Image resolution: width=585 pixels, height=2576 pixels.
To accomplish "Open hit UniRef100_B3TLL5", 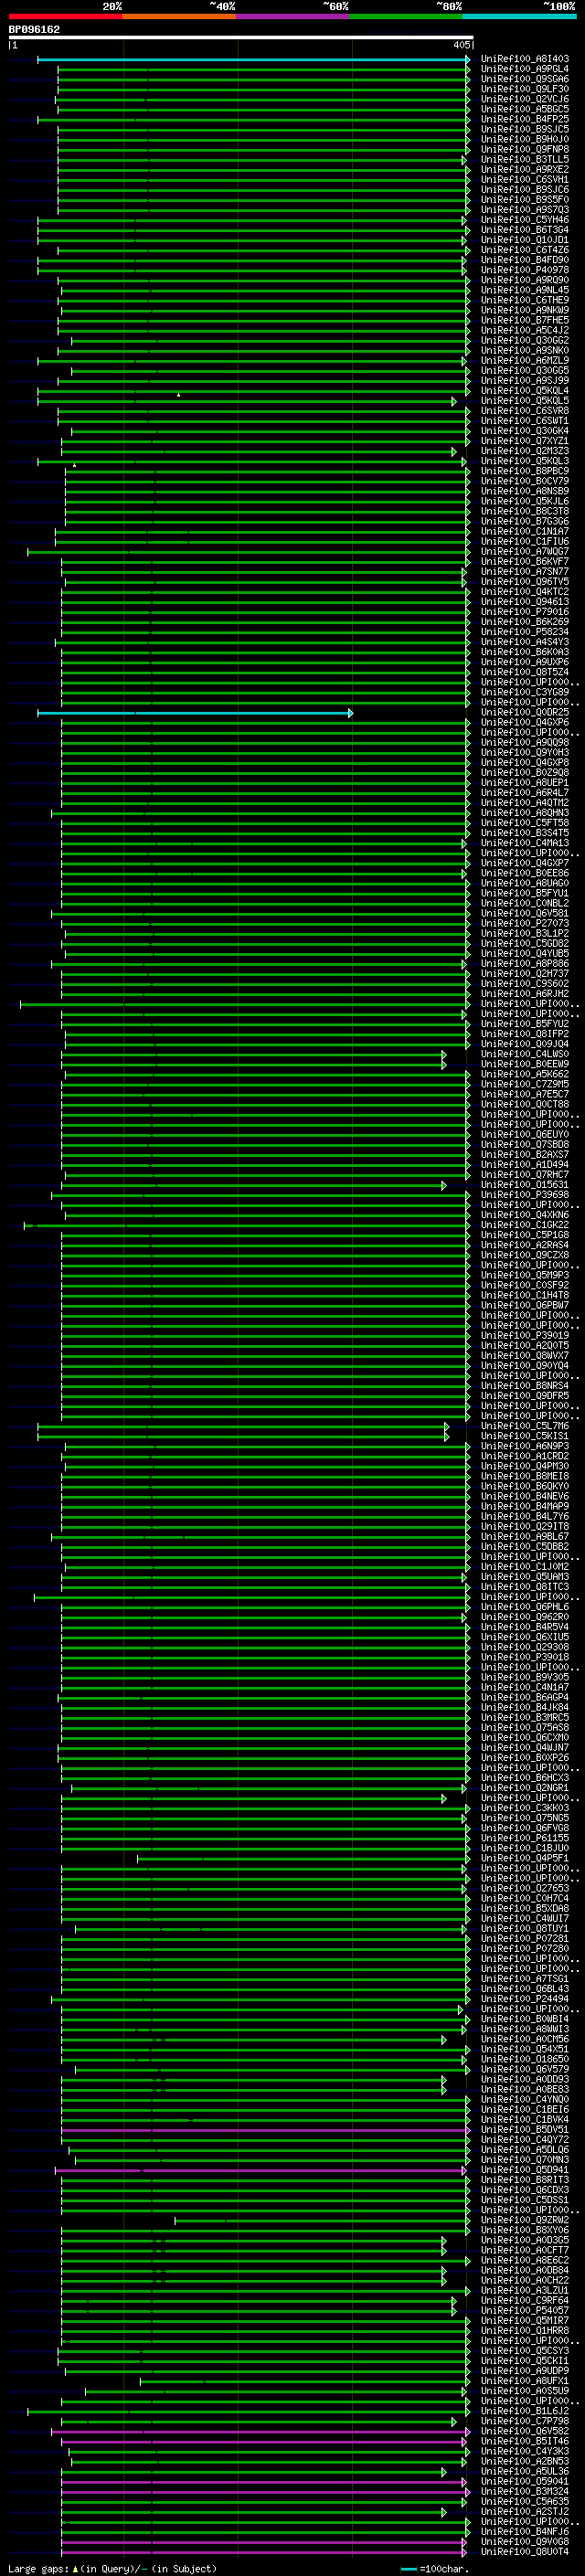I will 525,160.
